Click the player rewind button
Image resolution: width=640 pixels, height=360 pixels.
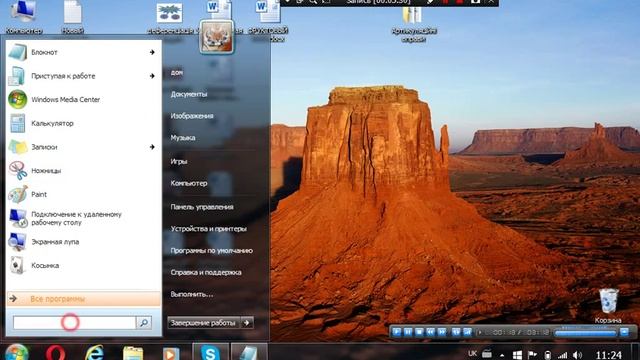430,332
